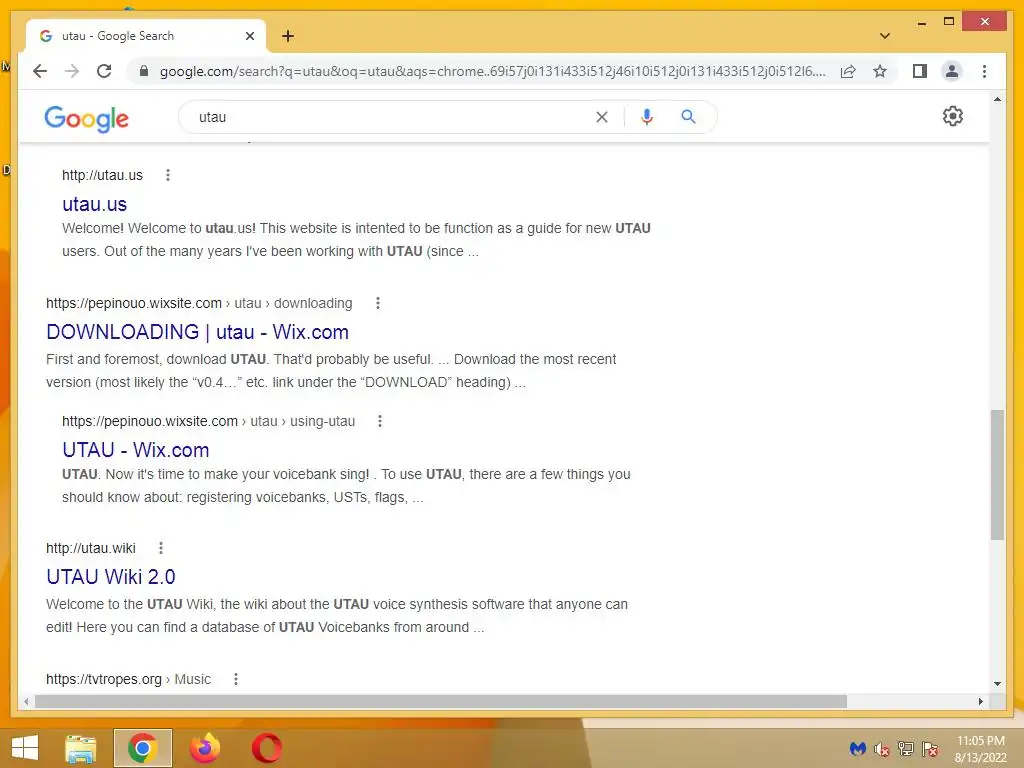Expand the tab search chevron

point(885,36)
